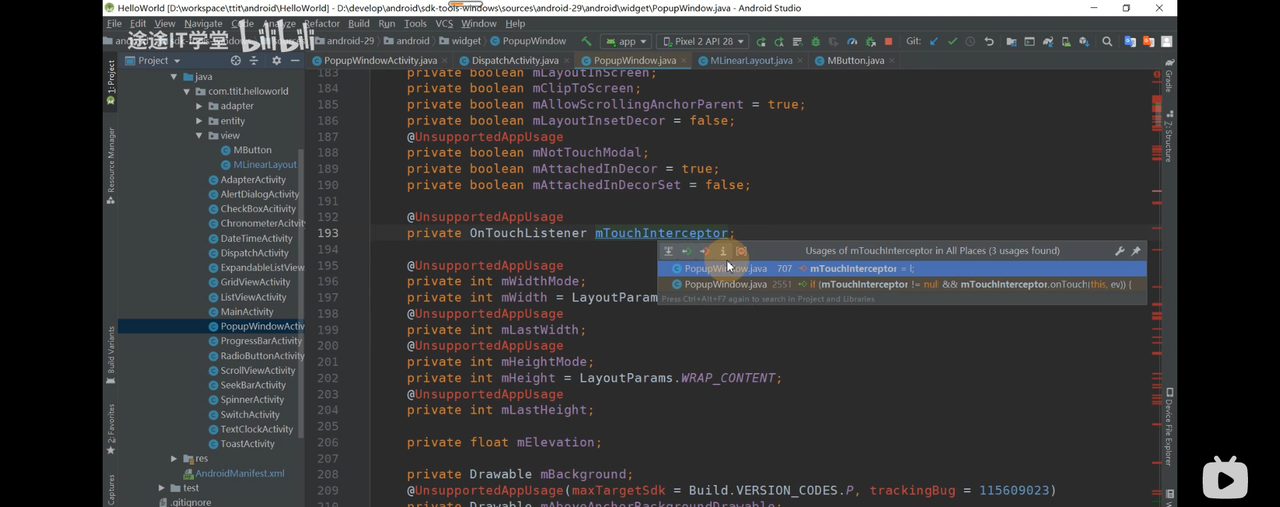Click locate target icon in Project panel
1280x507 pixels.
(x=236, y=61)
